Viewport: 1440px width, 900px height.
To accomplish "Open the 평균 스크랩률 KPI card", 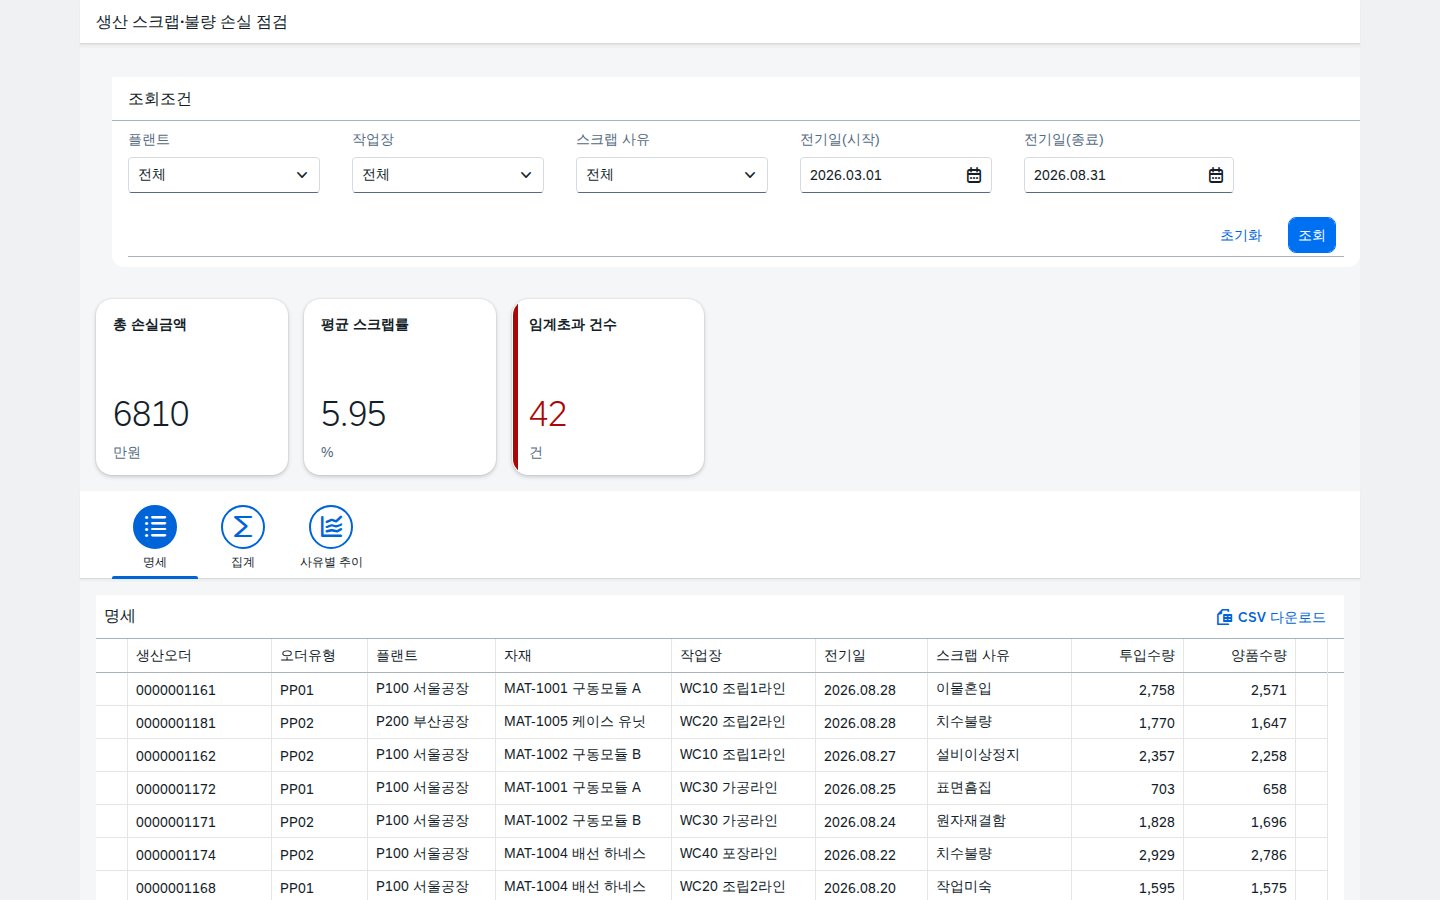I will click(x=400, y=387).
